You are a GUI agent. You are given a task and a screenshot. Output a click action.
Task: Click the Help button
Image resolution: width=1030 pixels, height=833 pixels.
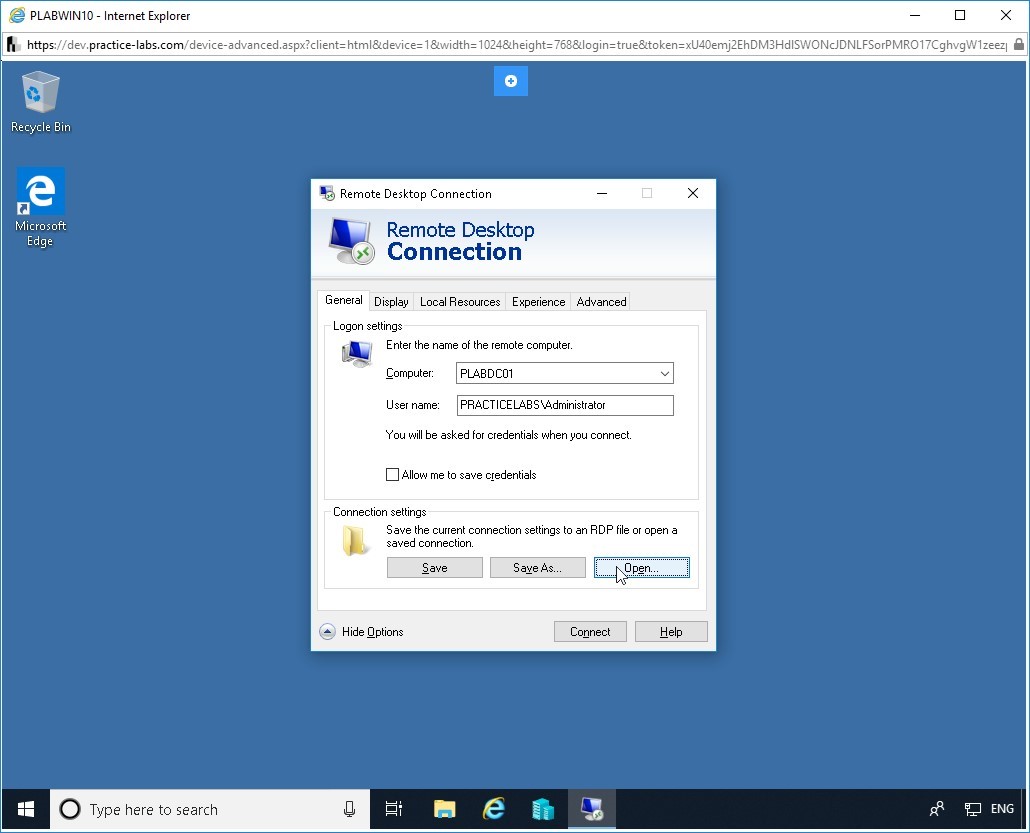pyautogui.click(x=671, y=631)
